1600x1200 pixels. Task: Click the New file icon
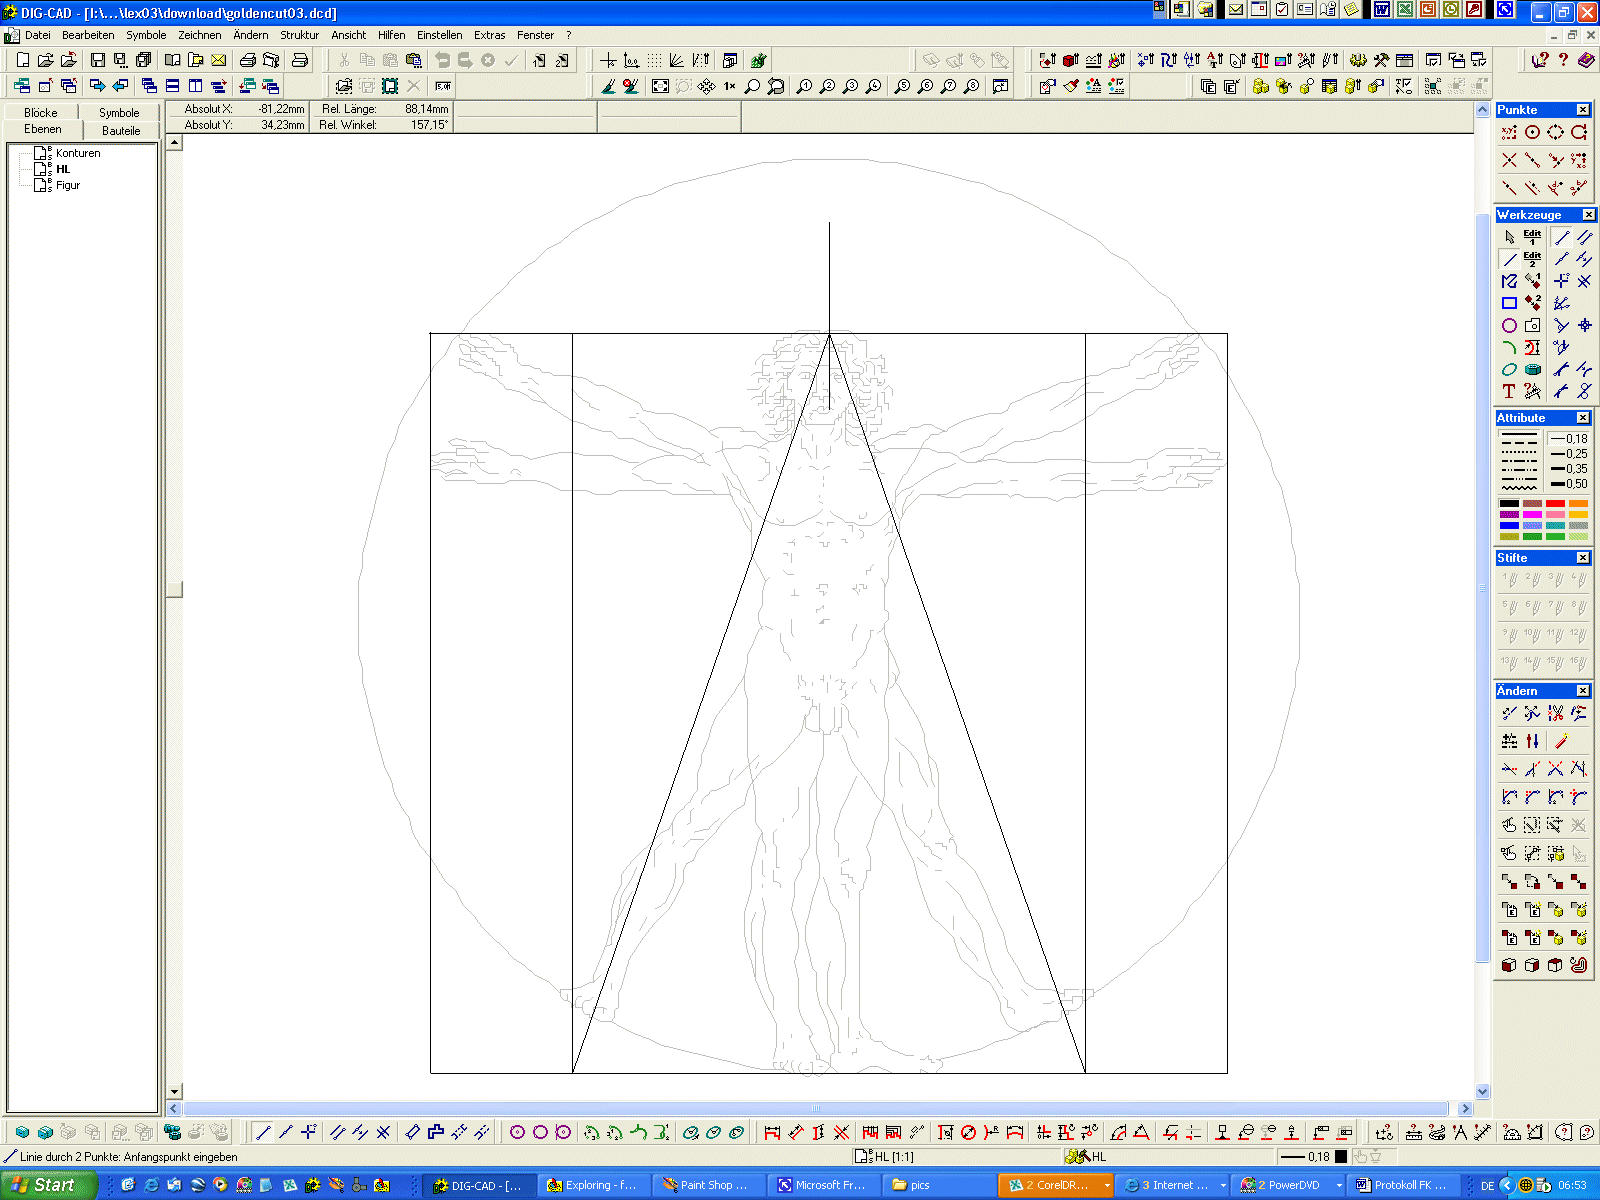click(x=23, y=61)
